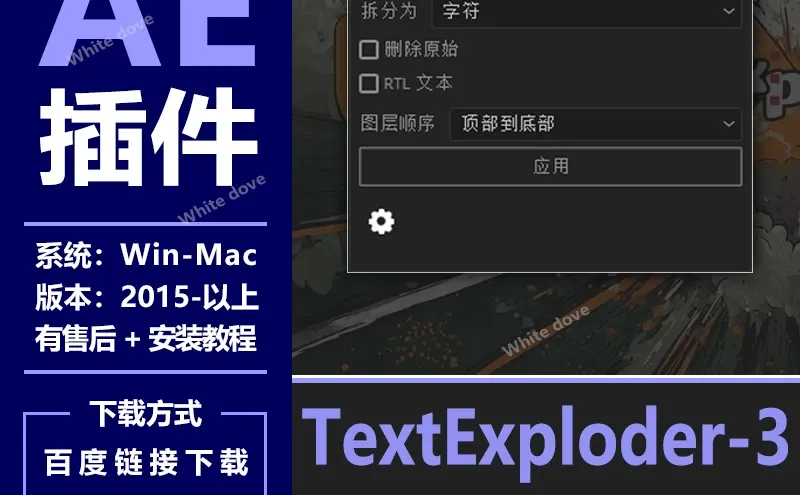Viewport: 800px width, 495px height.
Task: Open the 拆分为 字符 dropdown
Action: [587, 12]
